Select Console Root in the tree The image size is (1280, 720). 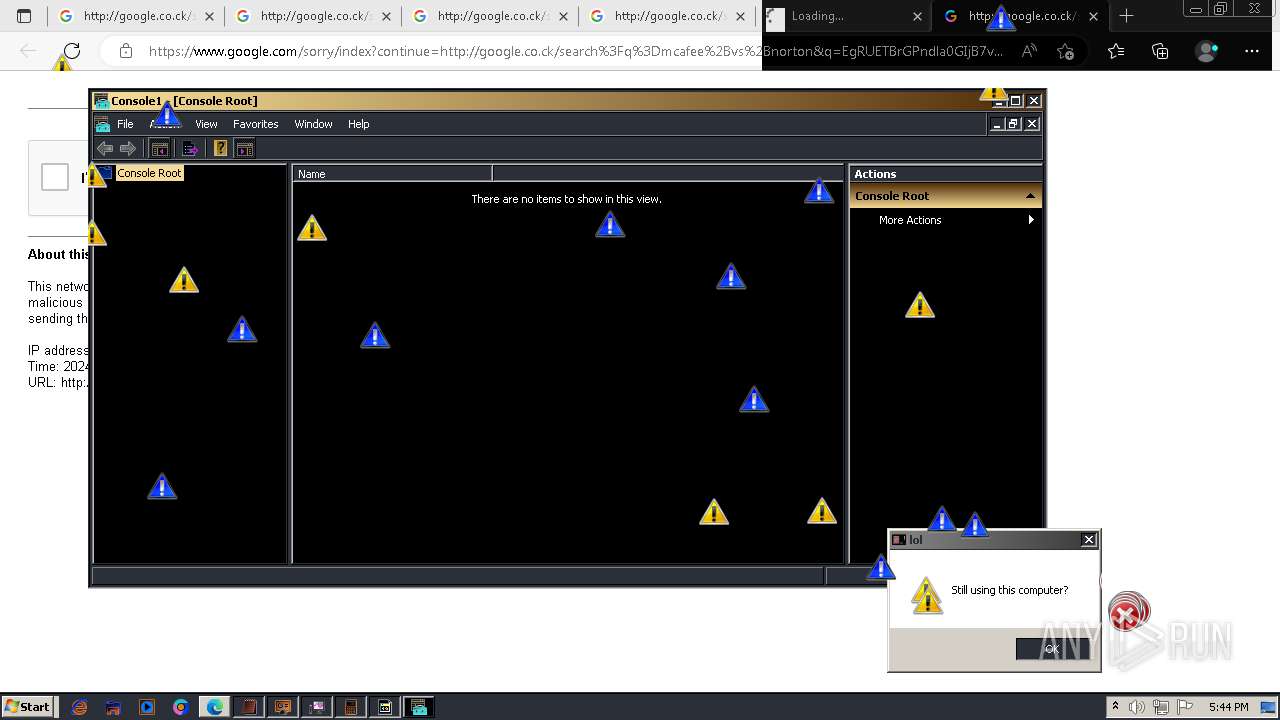[x=149, y=173]
